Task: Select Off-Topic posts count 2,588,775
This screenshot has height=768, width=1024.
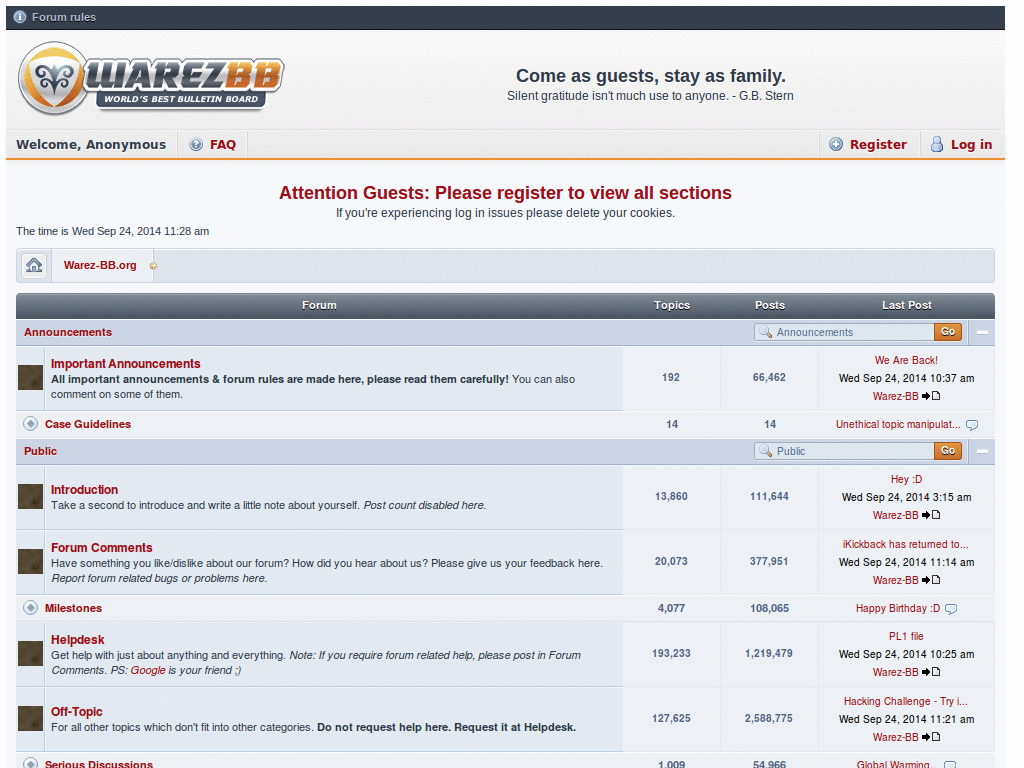Action: point(769,718)
